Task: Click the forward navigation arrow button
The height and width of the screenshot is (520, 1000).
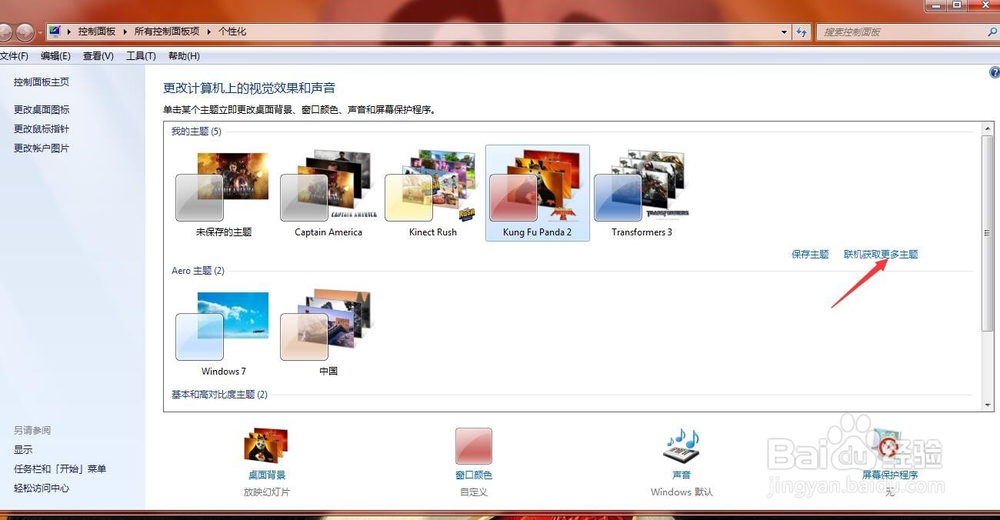Action: (x=25, y=31)
